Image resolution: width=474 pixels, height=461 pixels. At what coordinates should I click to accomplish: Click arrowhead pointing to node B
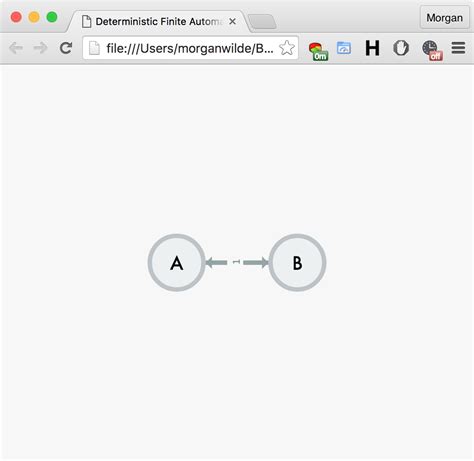264,263
